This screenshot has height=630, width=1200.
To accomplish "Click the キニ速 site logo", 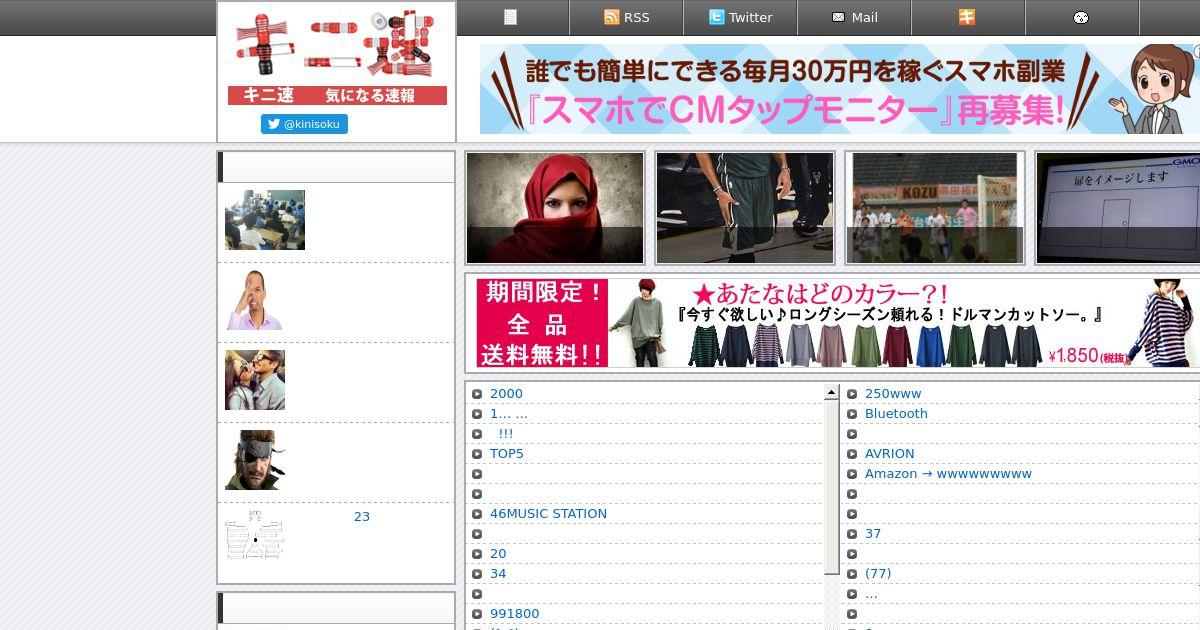I will 337,56.
